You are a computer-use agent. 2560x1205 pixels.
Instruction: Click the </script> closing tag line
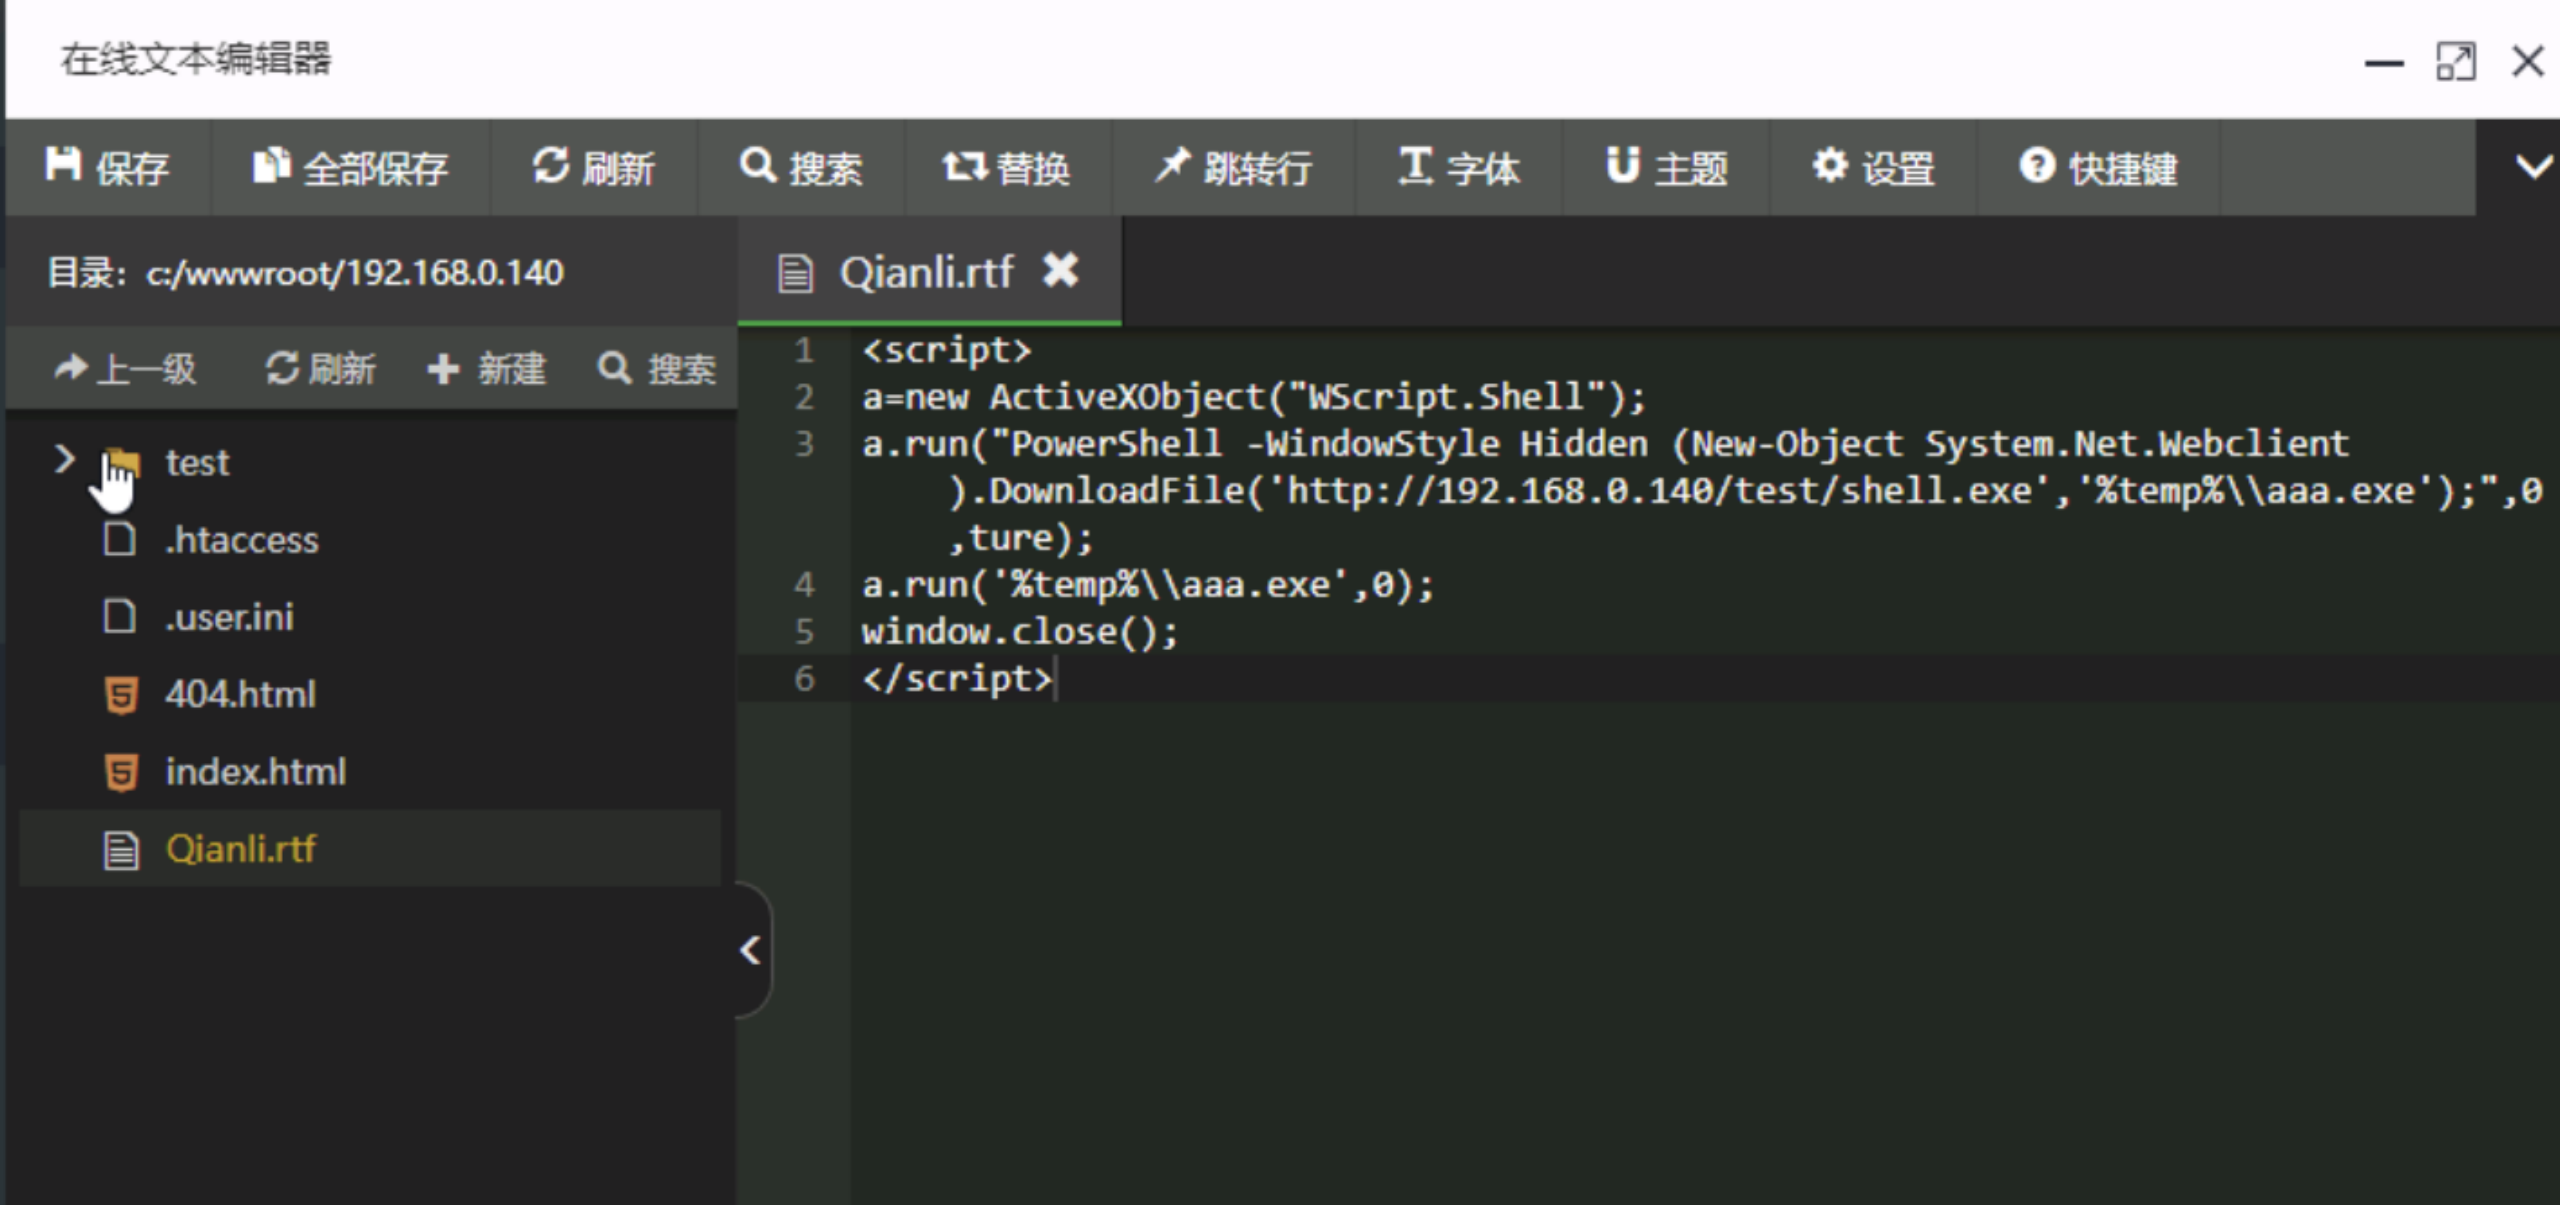(957, 678)
